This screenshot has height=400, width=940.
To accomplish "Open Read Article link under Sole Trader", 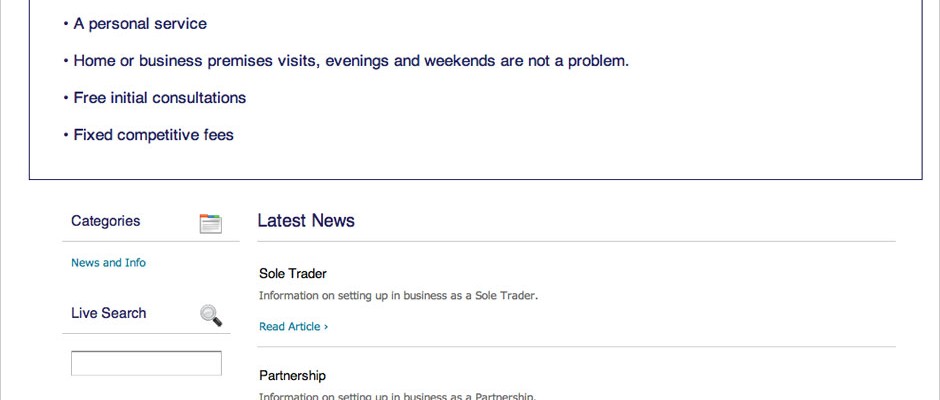I will 293,326.
